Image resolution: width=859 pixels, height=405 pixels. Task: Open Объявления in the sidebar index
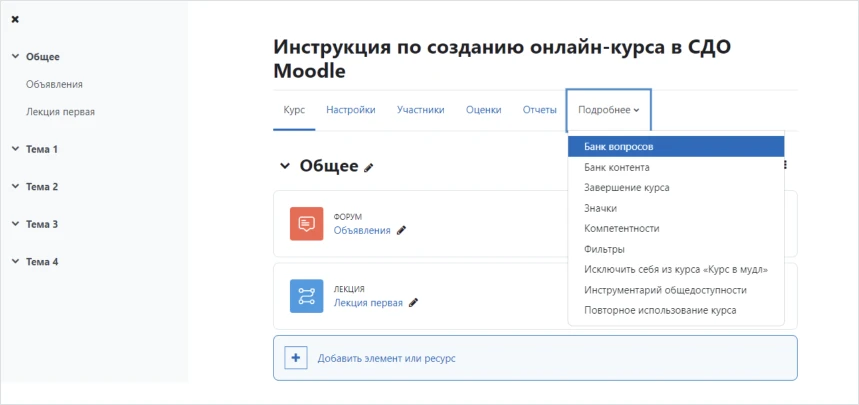click(54, 84)
